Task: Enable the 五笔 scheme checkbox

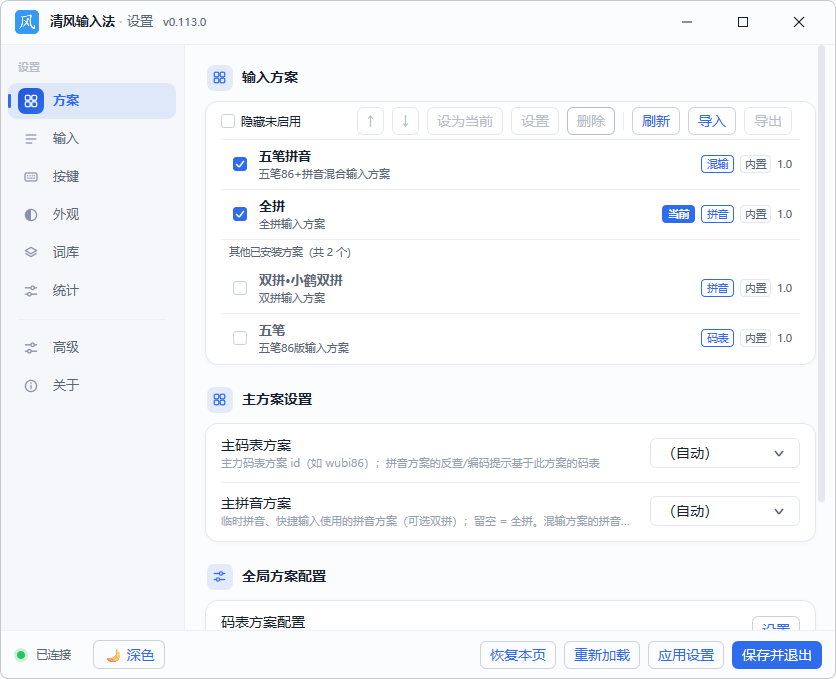Action: click(240, 338)
